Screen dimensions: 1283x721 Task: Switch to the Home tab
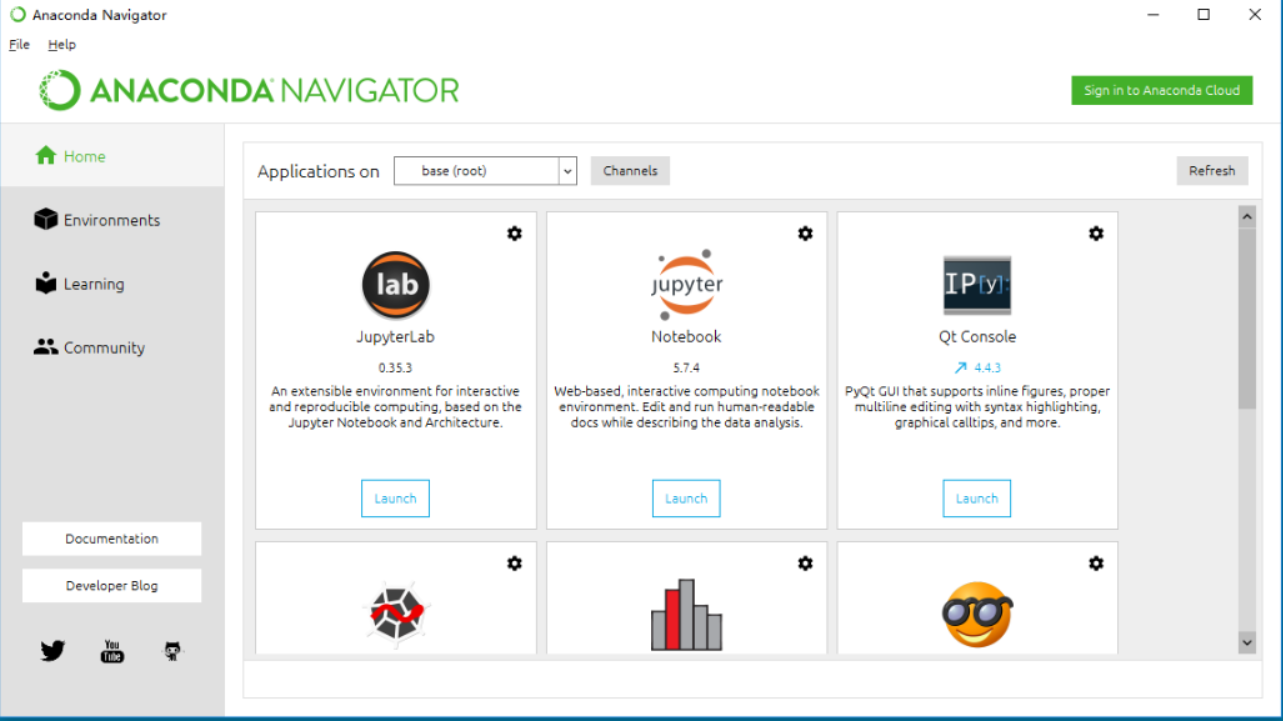coord(112,156)
